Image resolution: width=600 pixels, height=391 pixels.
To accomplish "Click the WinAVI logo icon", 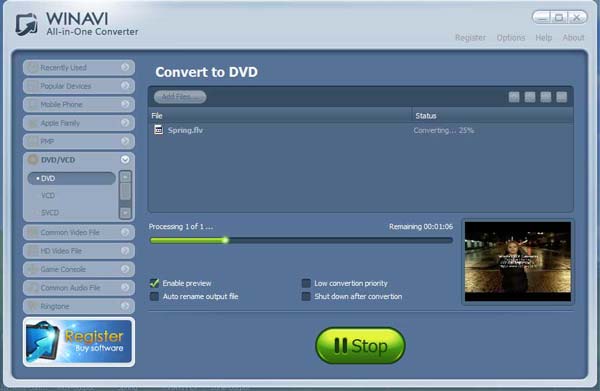I will click(x=26, y=24).
